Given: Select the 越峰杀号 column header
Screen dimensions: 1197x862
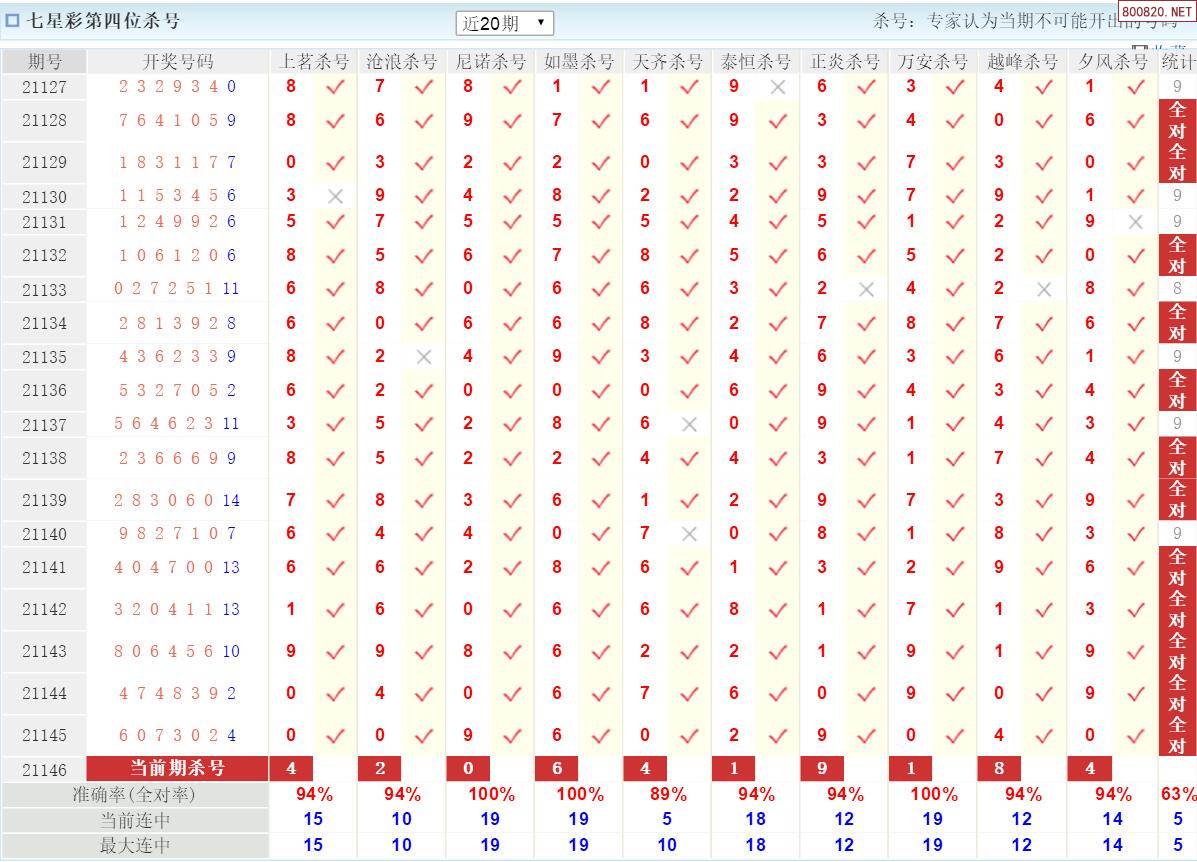Looking at the screenshot, I should coord(1022,62).
